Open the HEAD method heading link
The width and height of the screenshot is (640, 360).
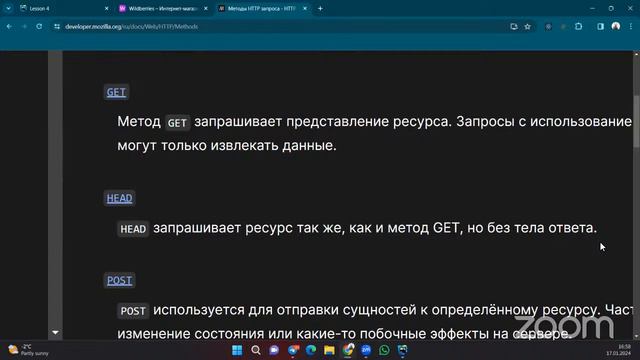point(119,198)
